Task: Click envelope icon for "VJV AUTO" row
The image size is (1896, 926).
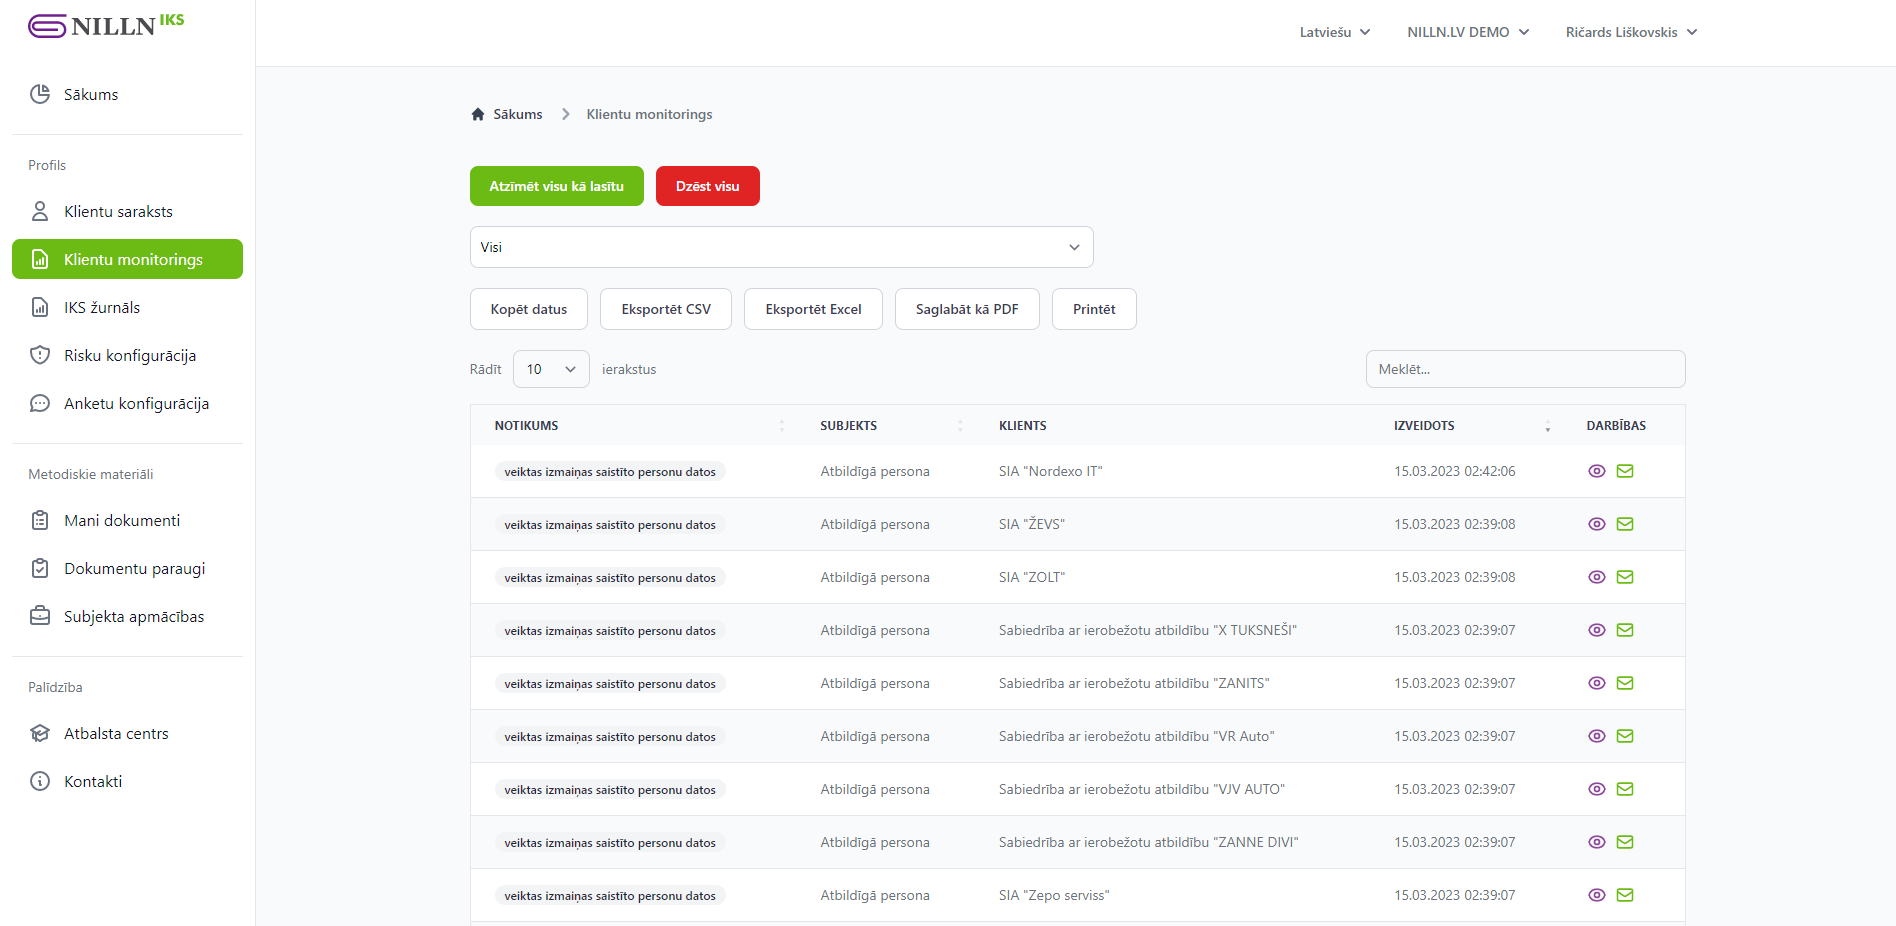Action: click(1625, 789)
